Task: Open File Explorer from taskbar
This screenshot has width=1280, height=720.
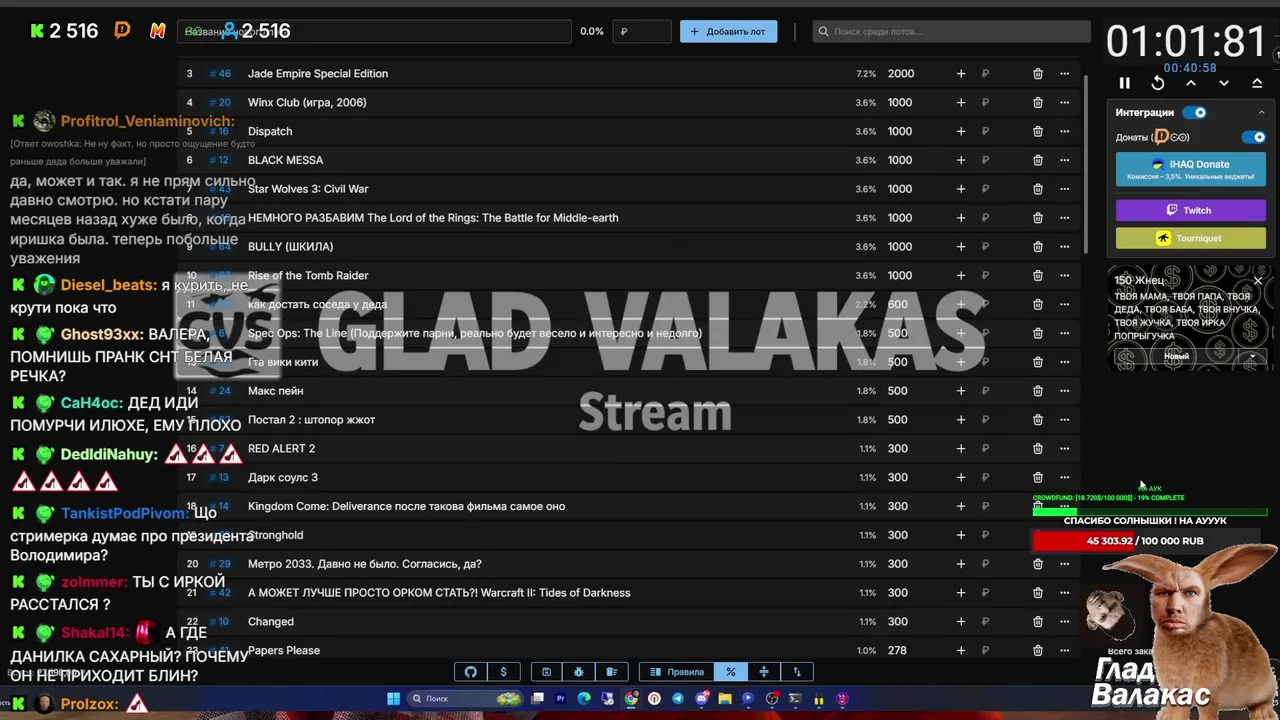Action: [725, 699]
